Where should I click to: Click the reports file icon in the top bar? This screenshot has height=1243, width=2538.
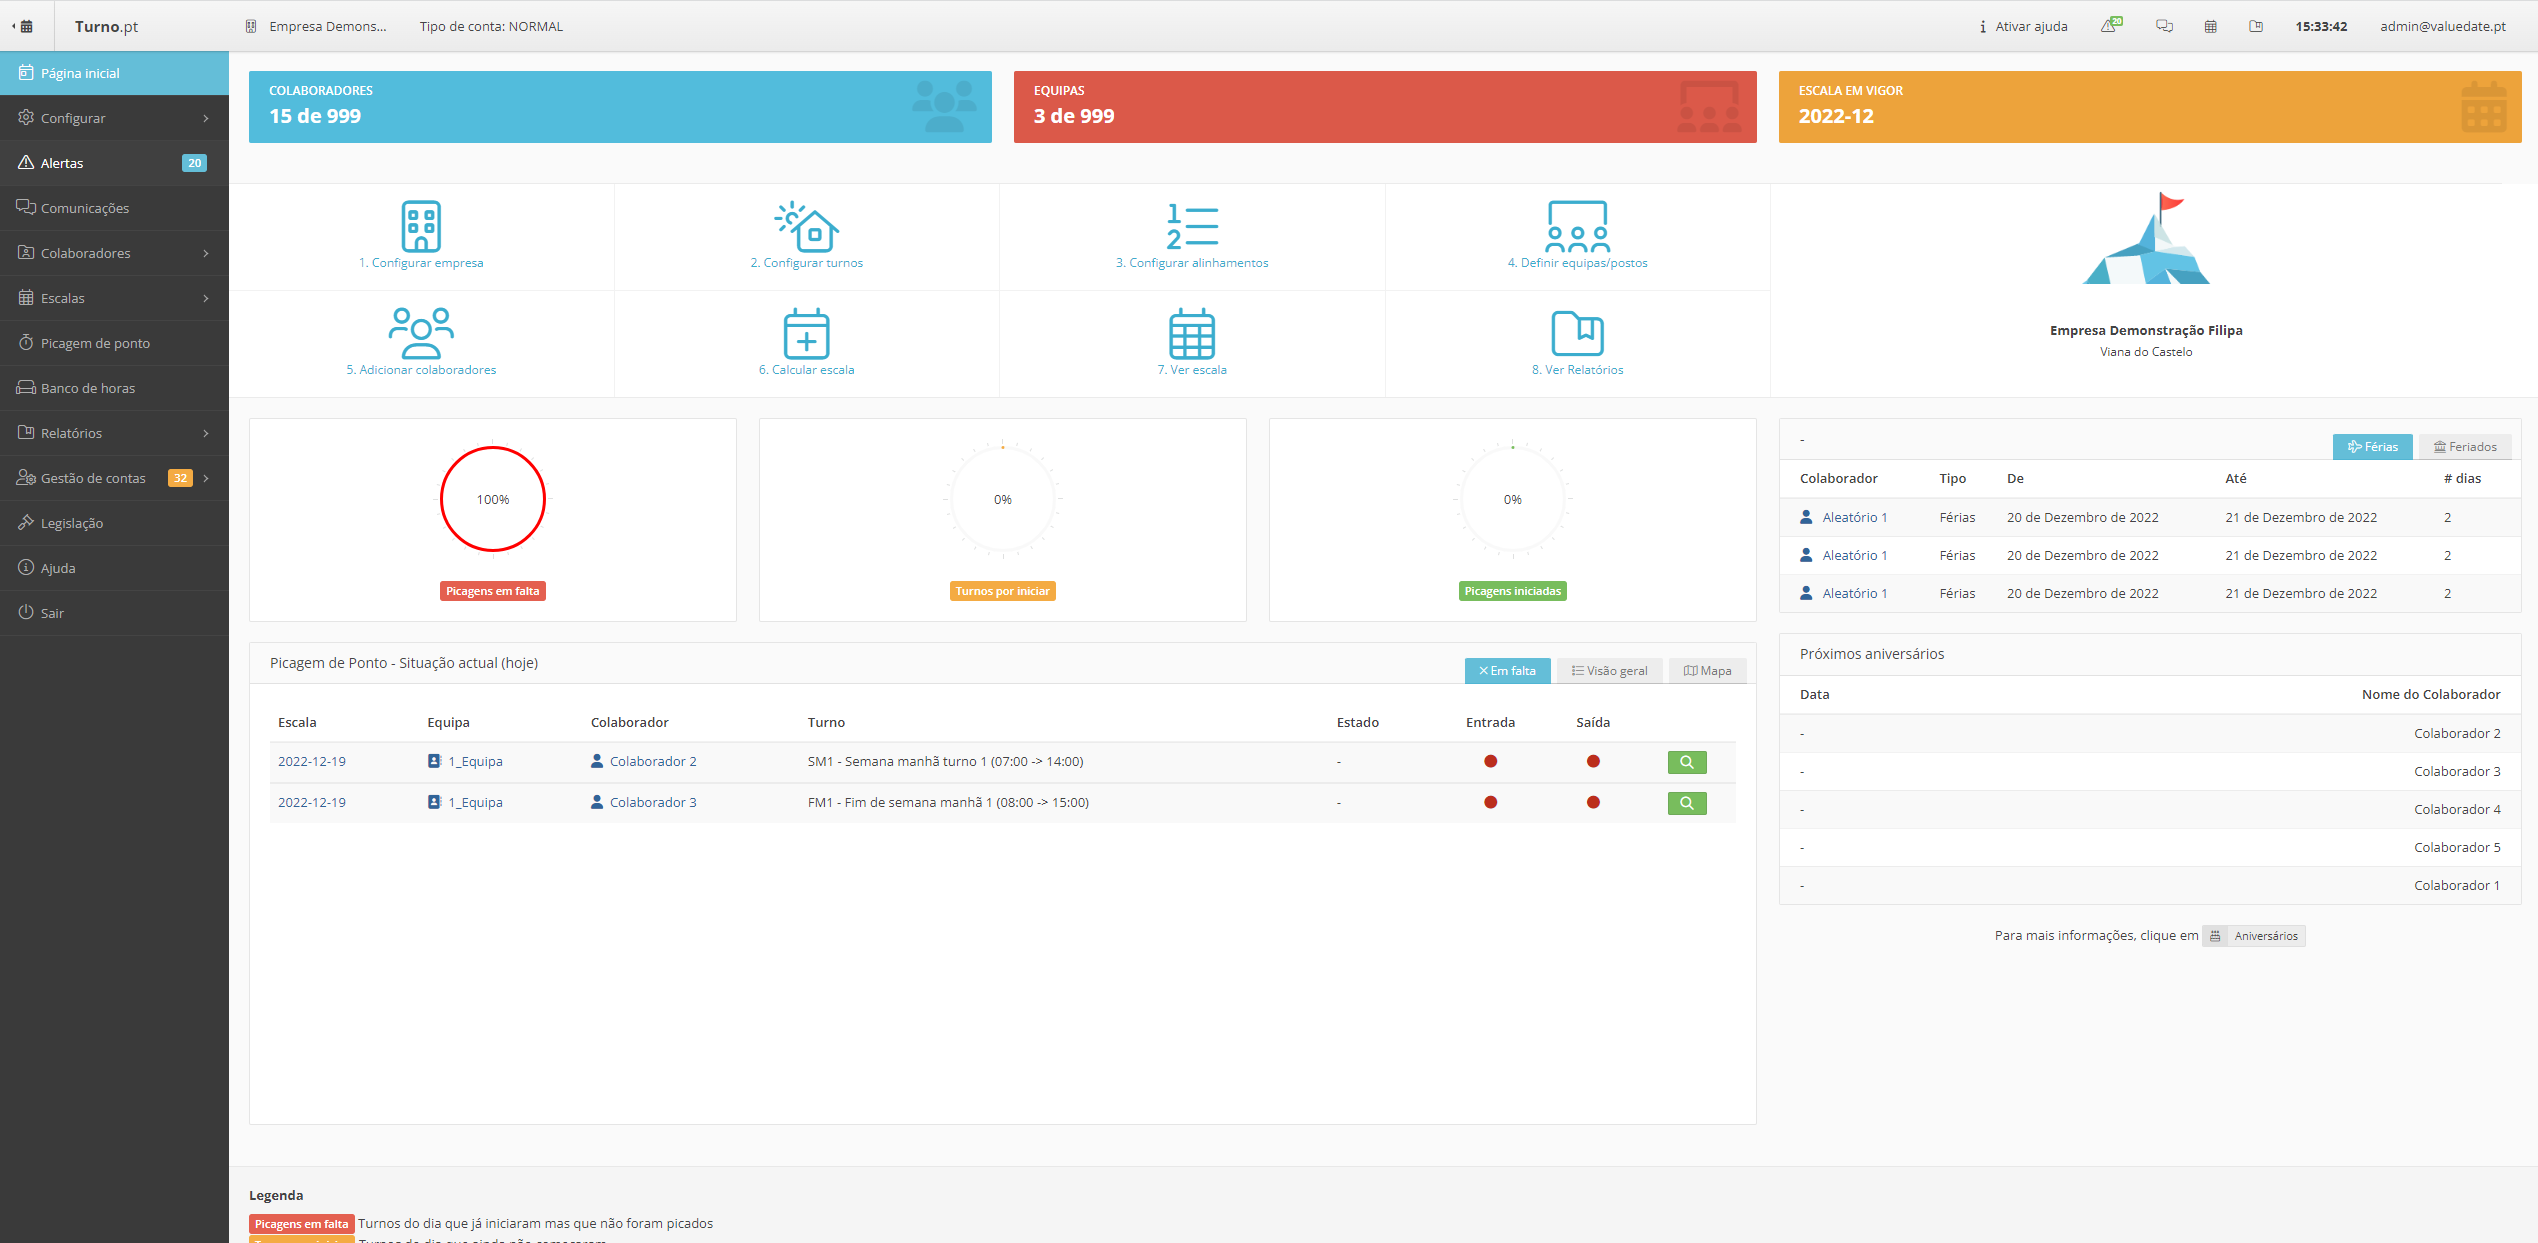coord(2256,26)
